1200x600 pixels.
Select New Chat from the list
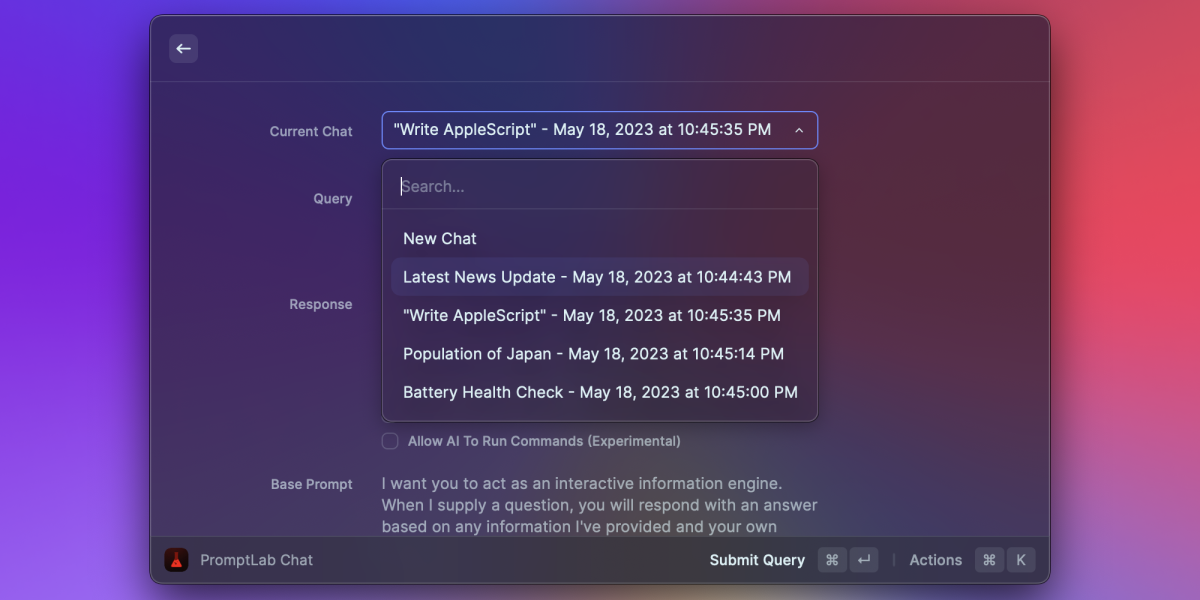(x=440, y=238)
